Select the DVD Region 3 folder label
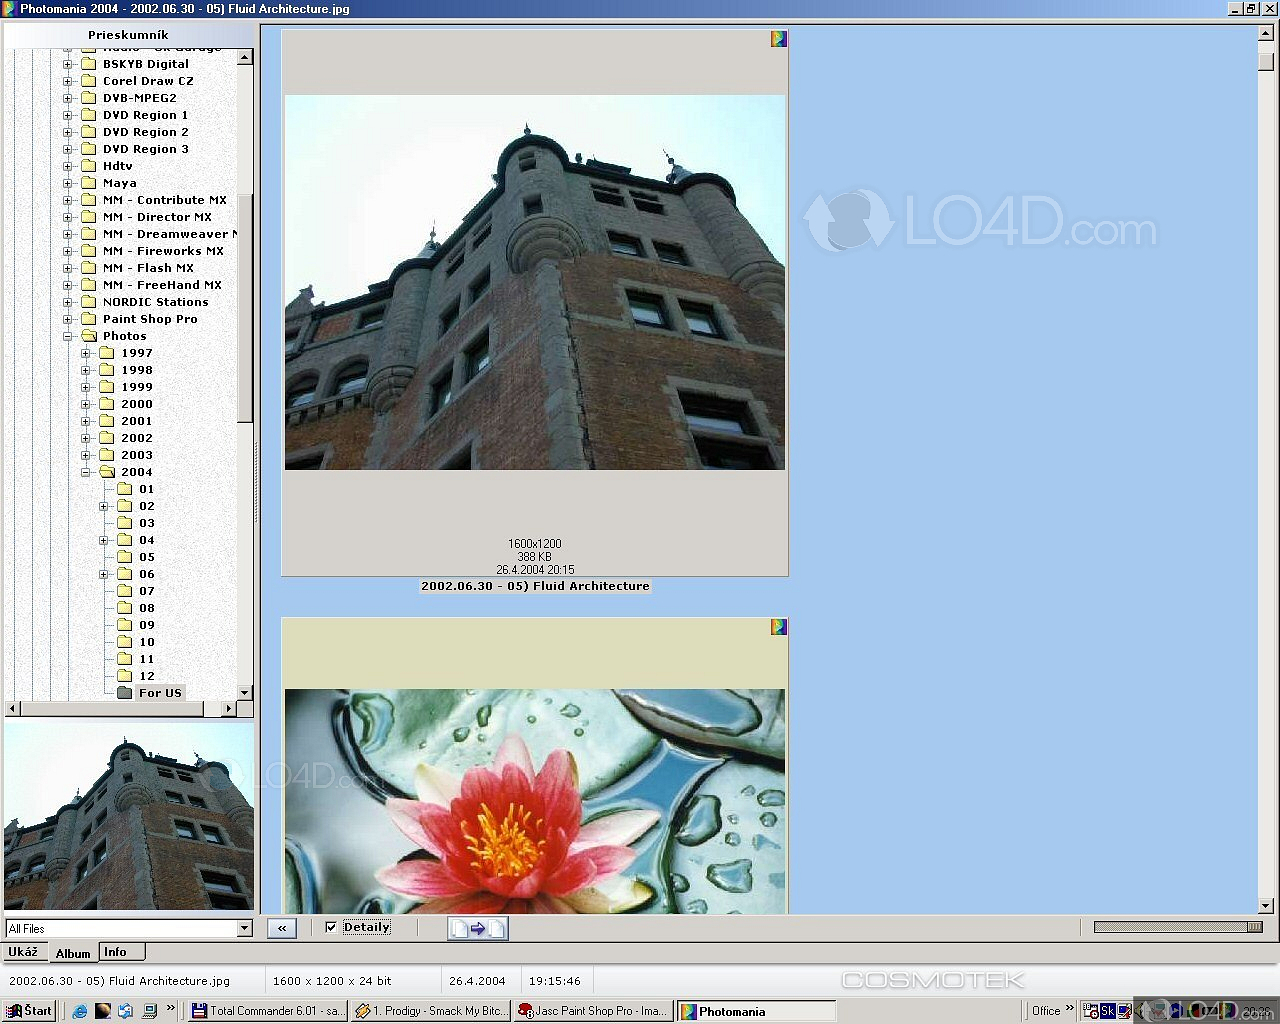 [146, 149]
